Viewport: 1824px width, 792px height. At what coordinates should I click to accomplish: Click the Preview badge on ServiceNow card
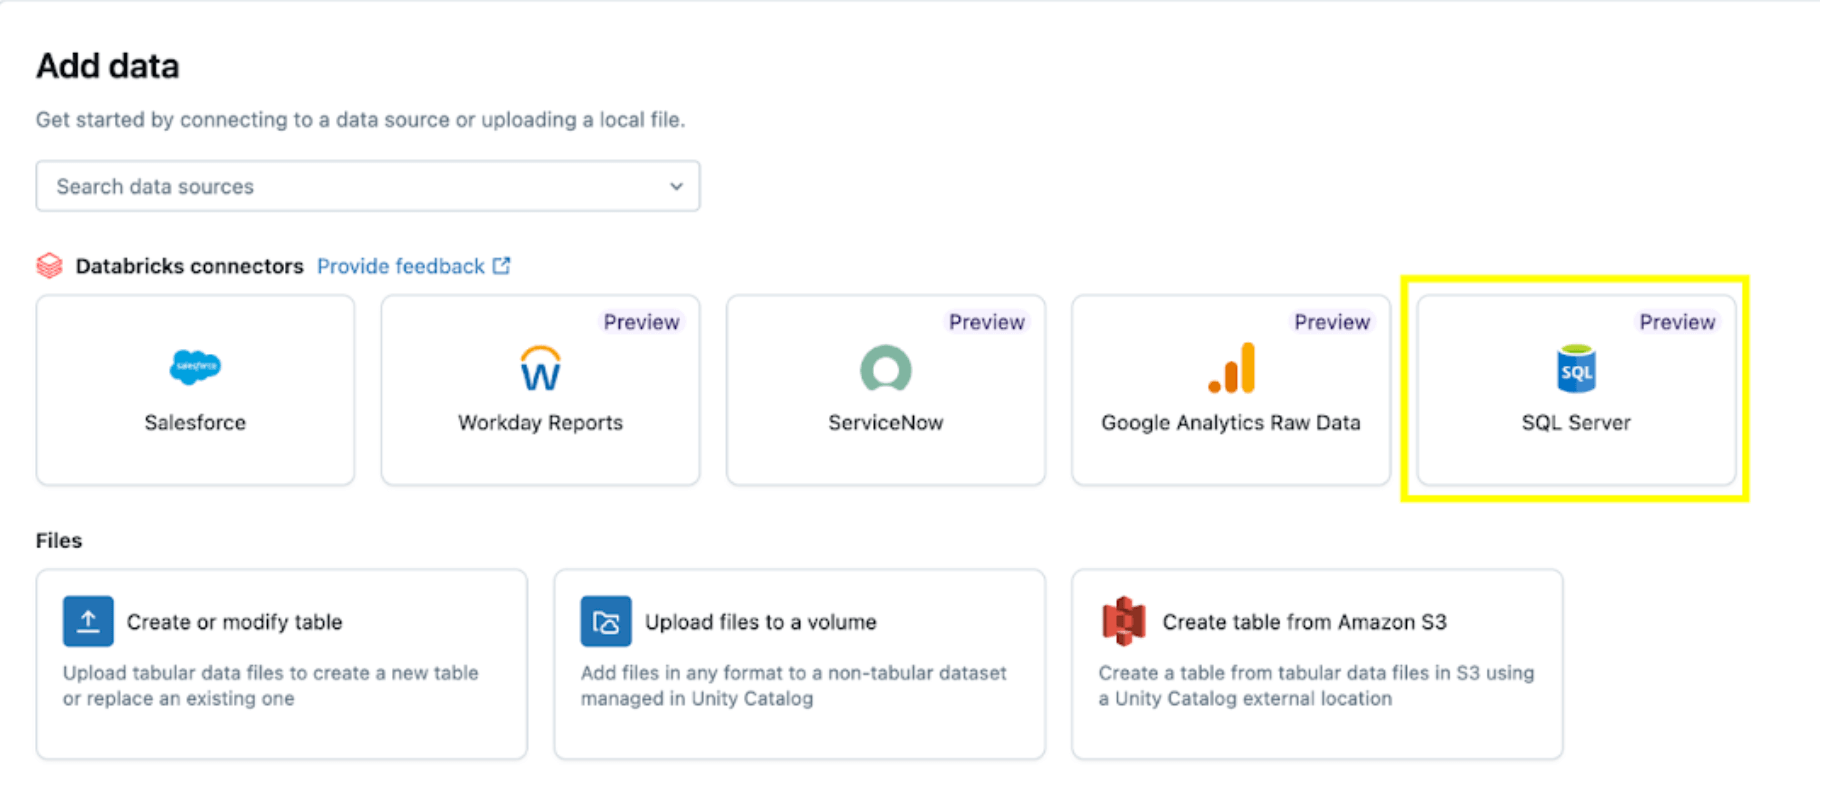pos(986,322)
